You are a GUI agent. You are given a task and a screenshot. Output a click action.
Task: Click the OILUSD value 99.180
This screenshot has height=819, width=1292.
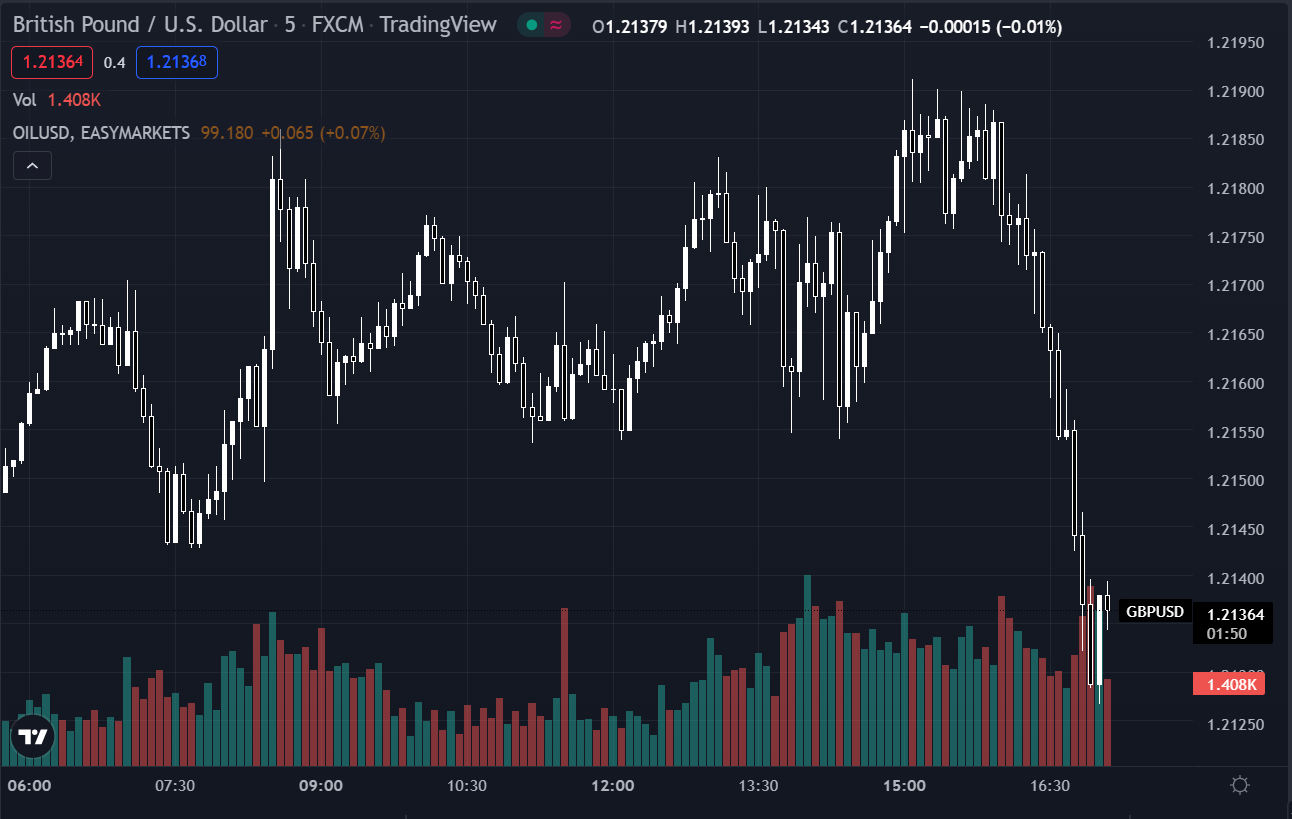227,132
